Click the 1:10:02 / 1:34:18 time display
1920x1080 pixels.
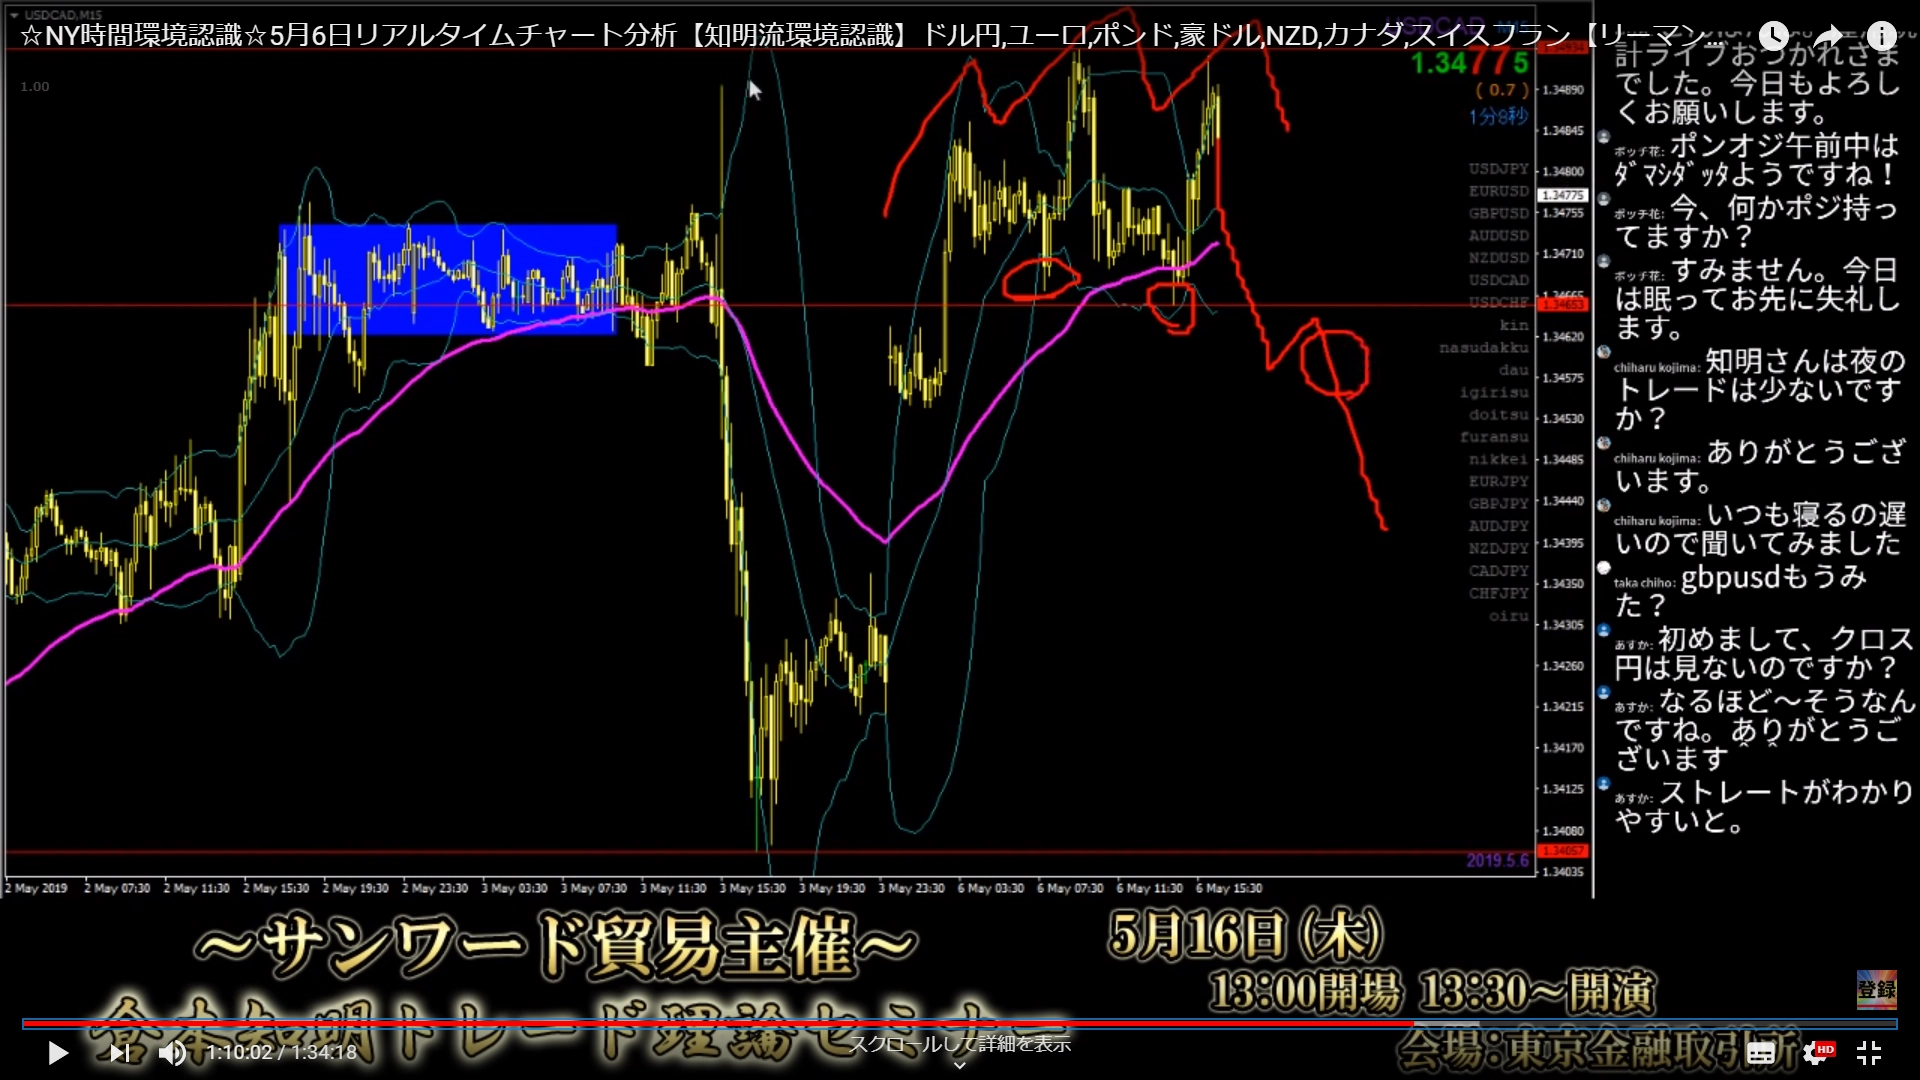point(282,1053)
